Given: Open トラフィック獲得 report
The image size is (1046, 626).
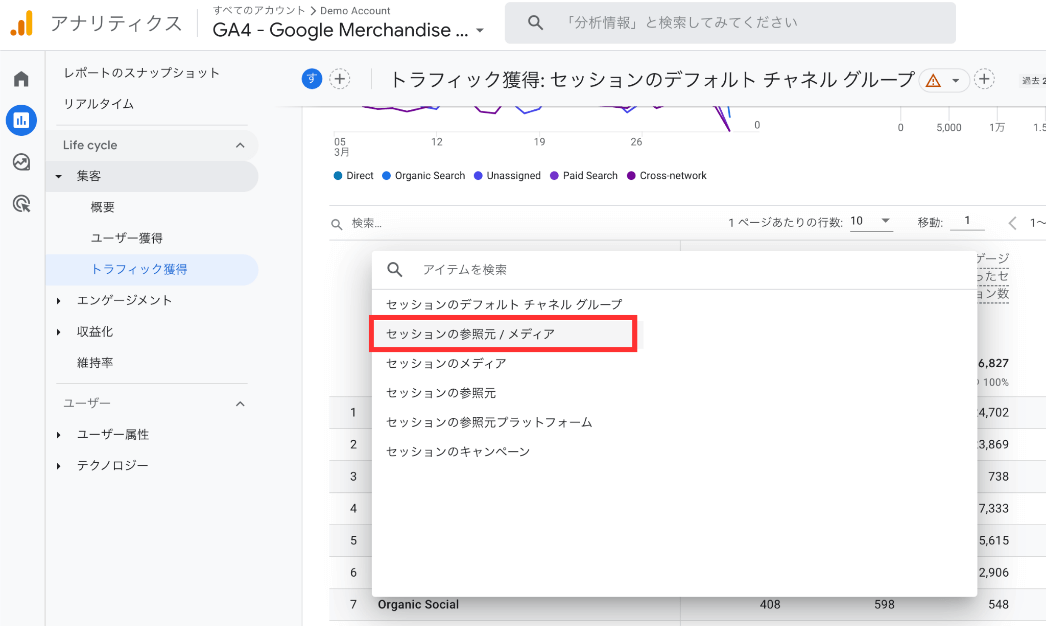Looking at the screenshot, I should point(139,269).
